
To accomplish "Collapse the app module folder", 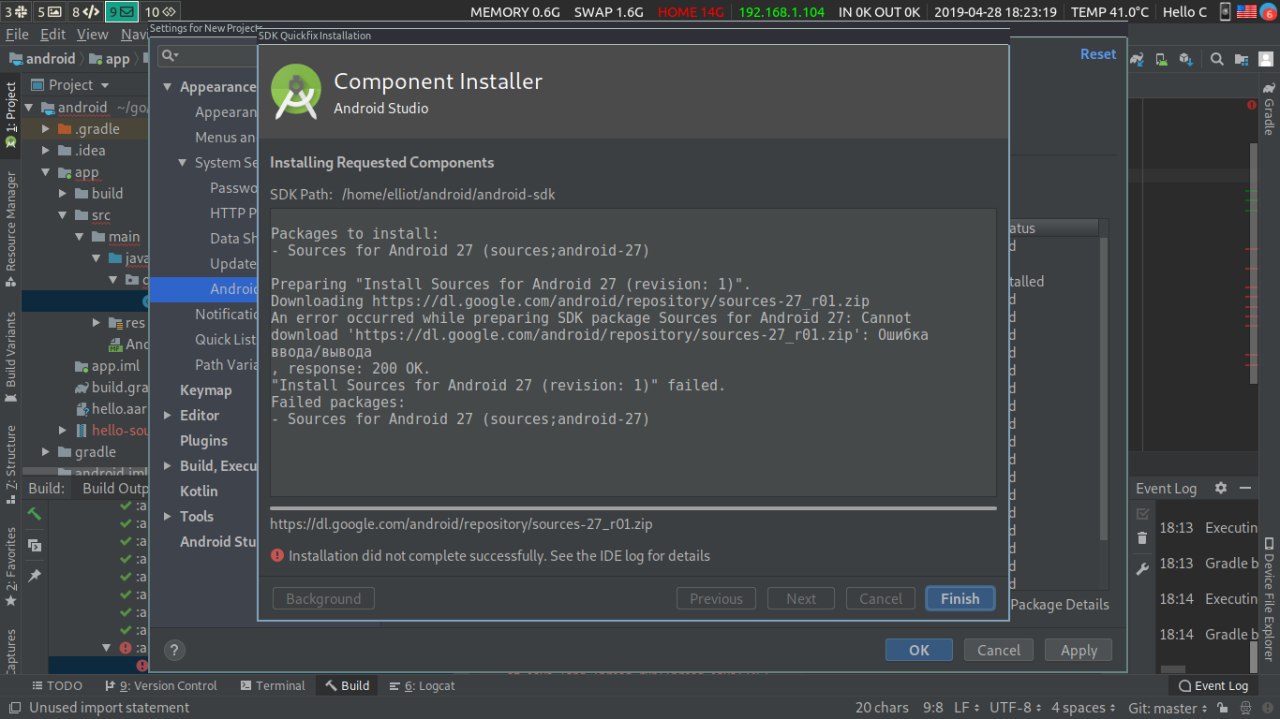I will pos(46,172).
